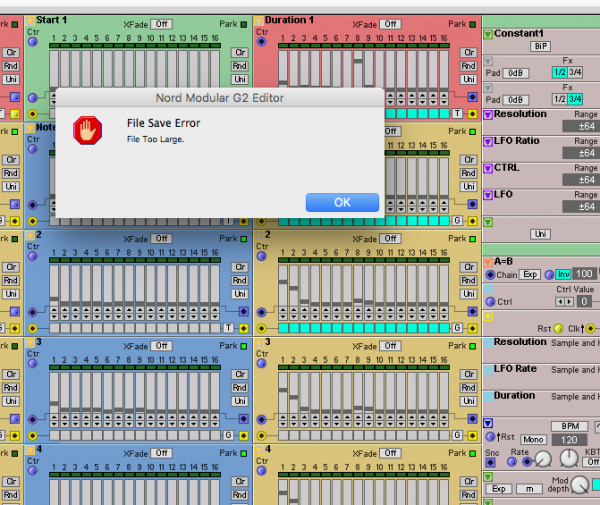Image resolution: width=600 pixels, height=505 pixels.
Task: Click Rnd in the Start 1 module
Action: tap(240, 66)
